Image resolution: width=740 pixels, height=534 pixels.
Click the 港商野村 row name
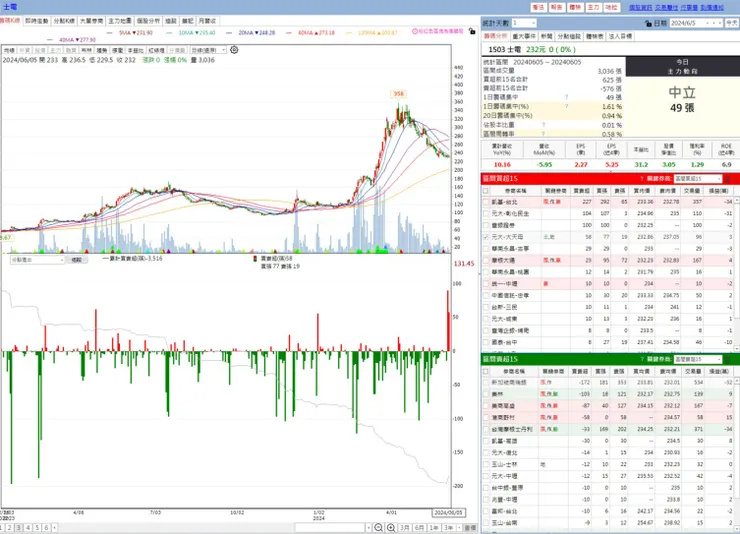point(503,417)
